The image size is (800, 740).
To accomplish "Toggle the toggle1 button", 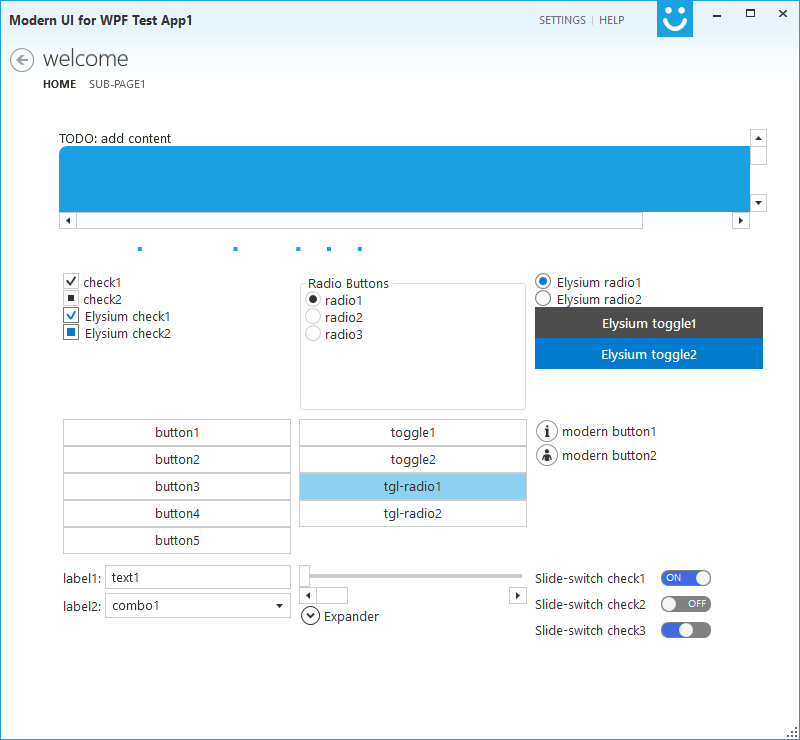I will [x=413, y=433].
